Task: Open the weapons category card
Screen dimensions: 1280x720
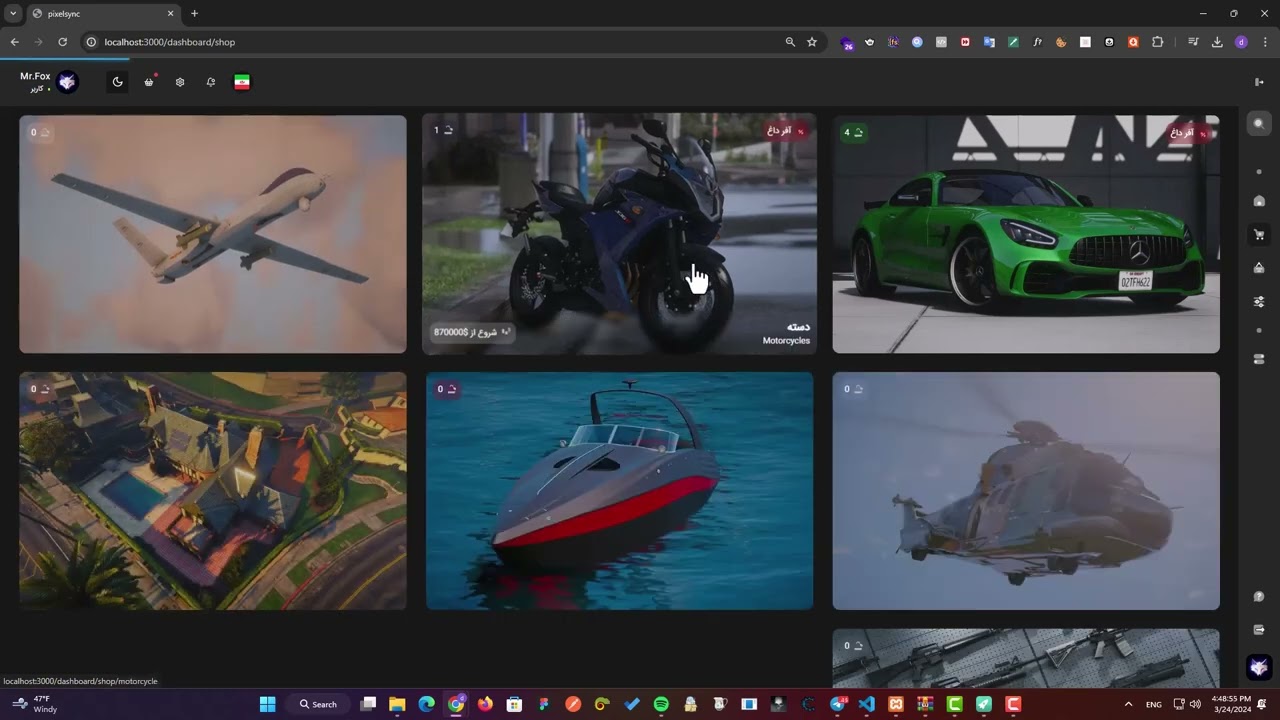Action: click(x=1026, y=658)
